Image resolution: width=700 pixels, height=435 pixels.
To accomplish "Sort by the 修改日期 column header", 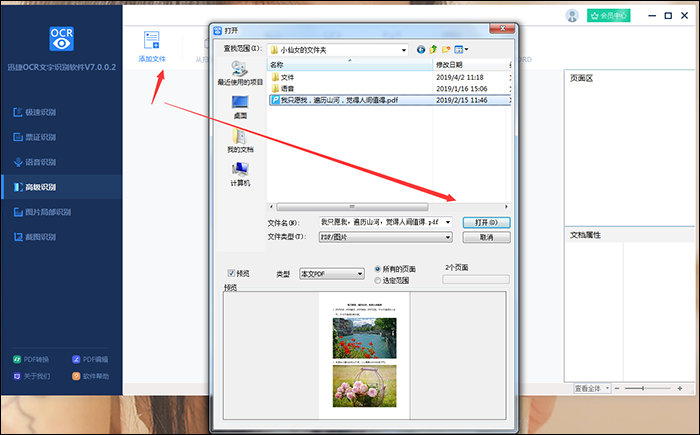I will pyautogui.click(x=471, y=65).
